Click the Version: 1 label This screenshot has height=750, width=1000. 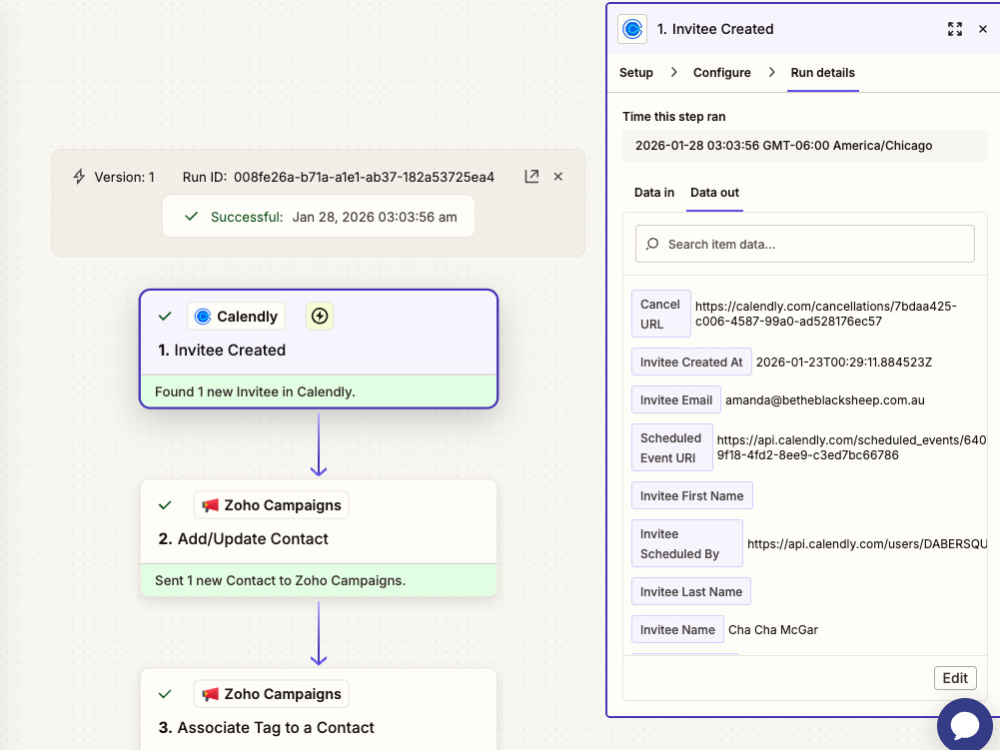click(x=124, y=177)
